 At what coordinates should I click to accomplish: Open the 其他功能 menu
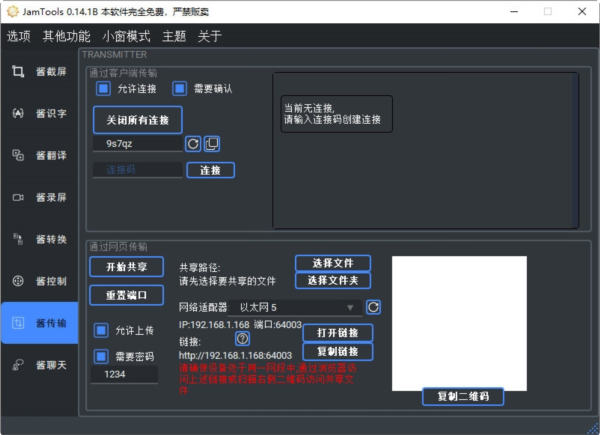[66, 36]
